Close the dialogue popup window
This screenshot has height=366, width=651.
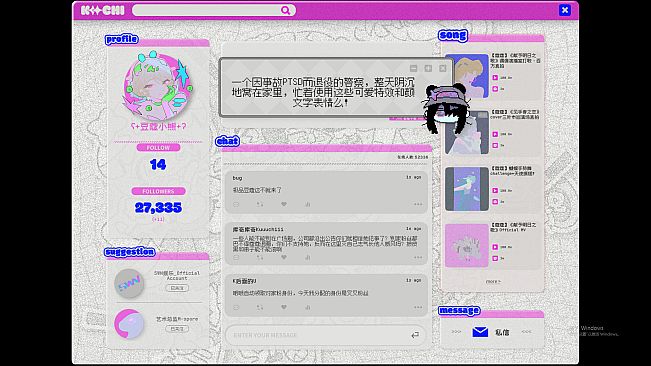pyautogui.click(x=443, y=68)
